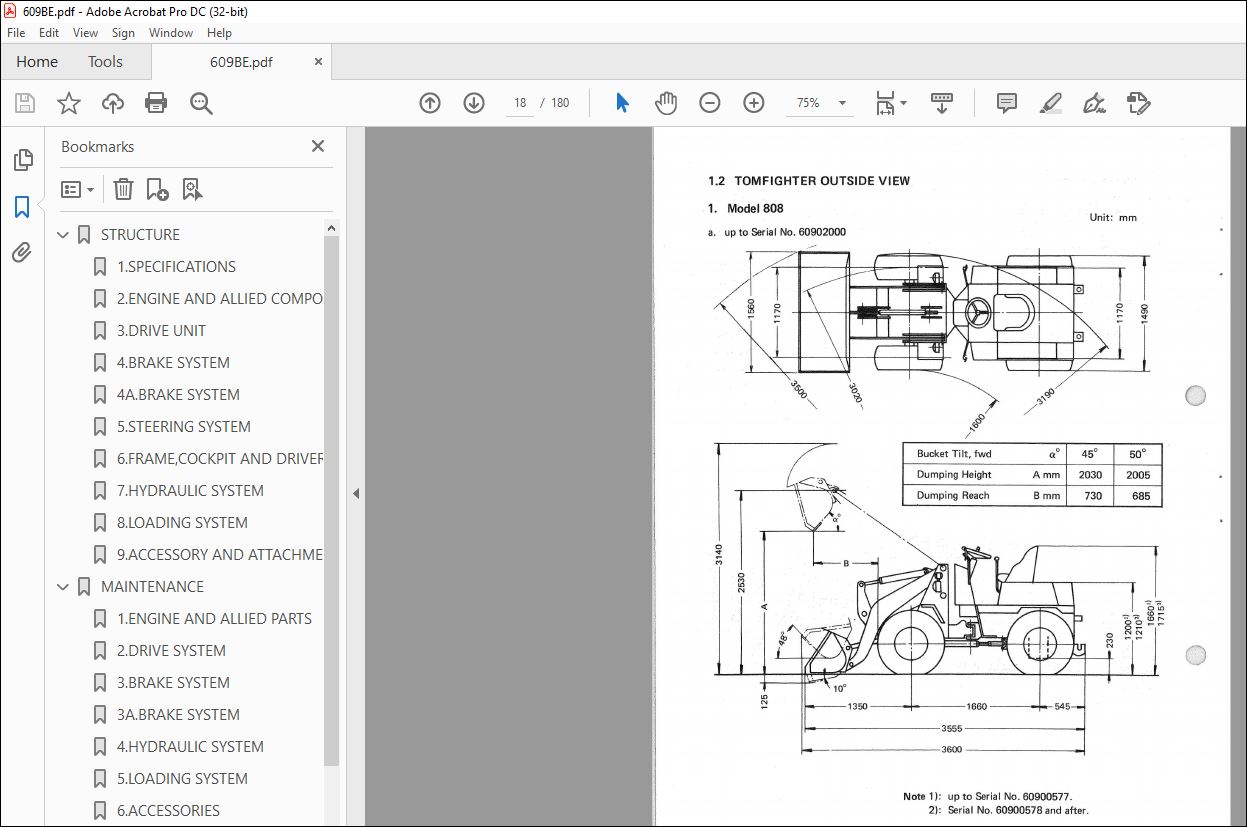Collapse the navigation pane arrow
This screenshot has height=827, width=1247.
[355, 494]
